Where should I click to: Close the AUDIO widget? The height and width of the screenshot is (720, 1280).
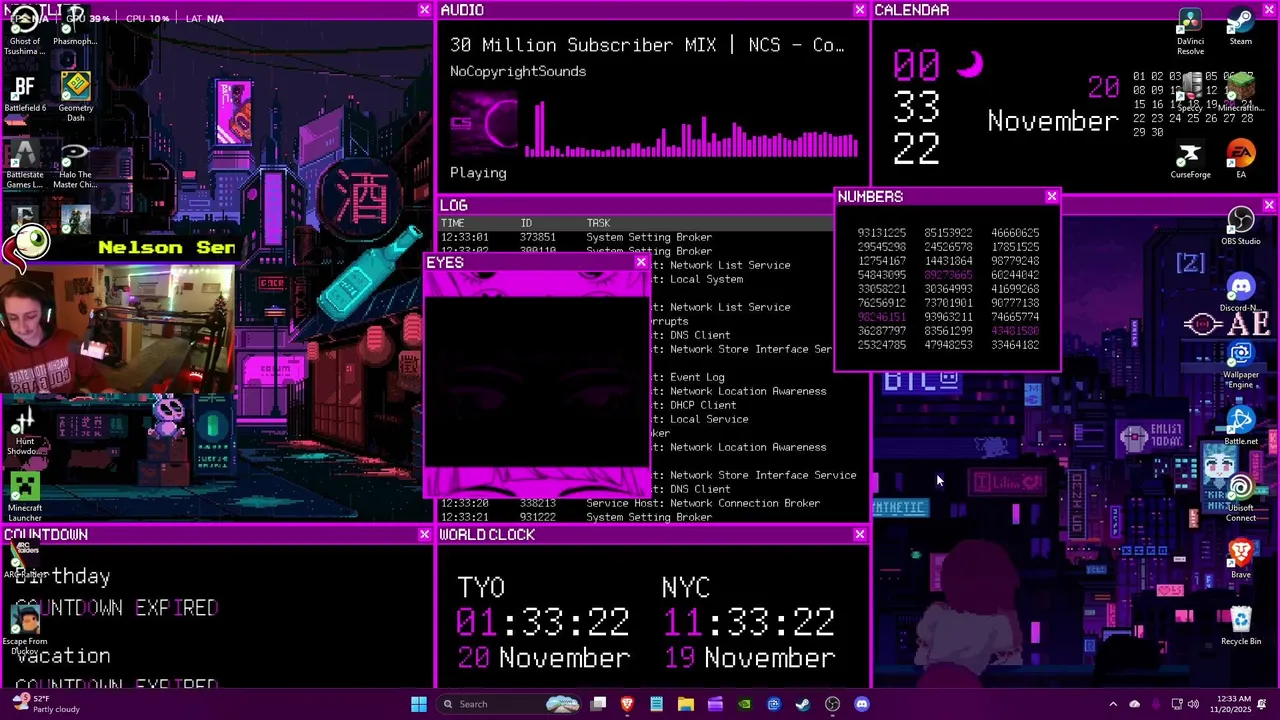[x=859, y=10]
